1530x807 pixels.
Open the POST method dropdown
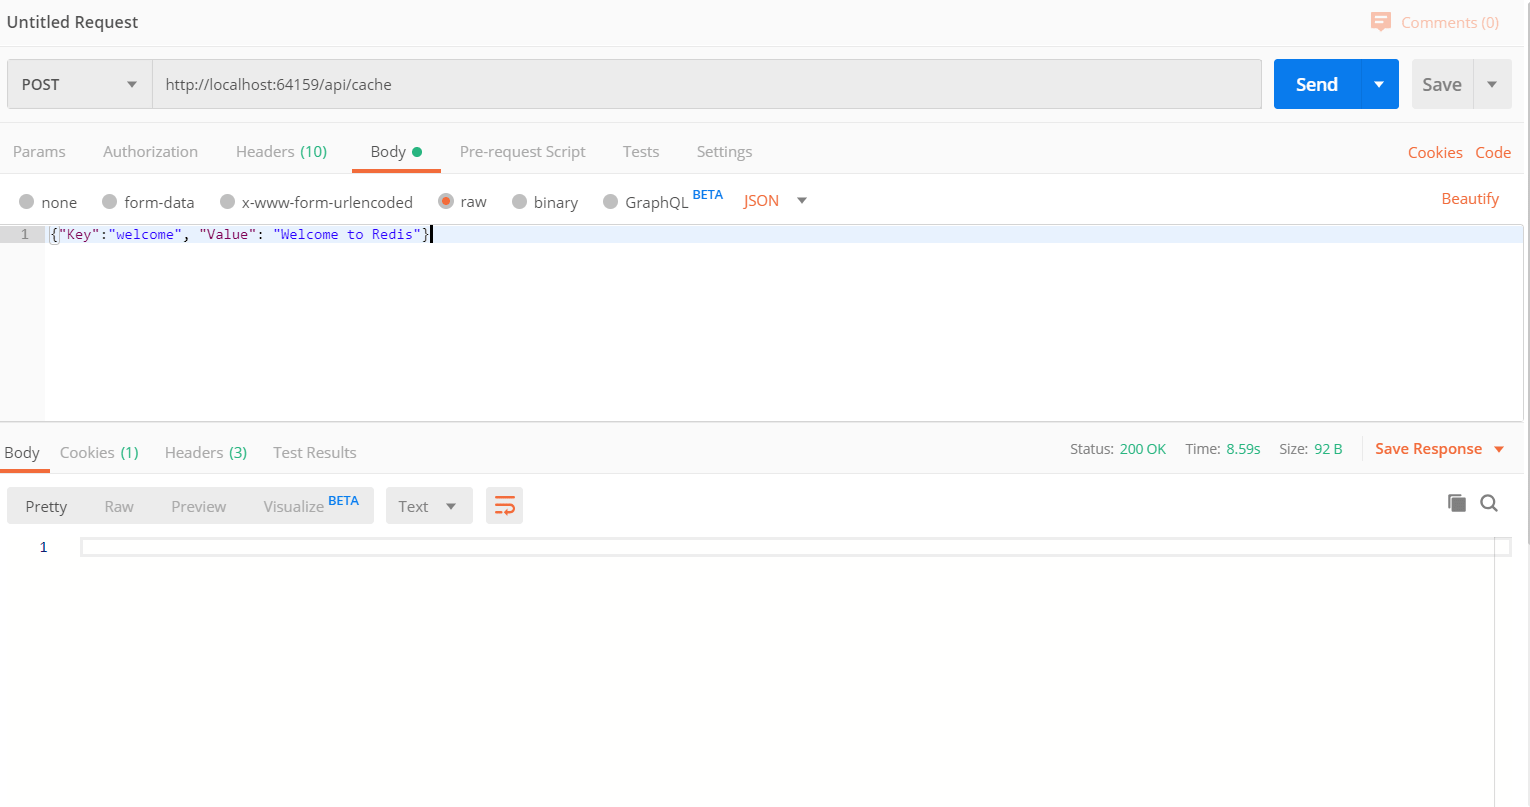80,84
